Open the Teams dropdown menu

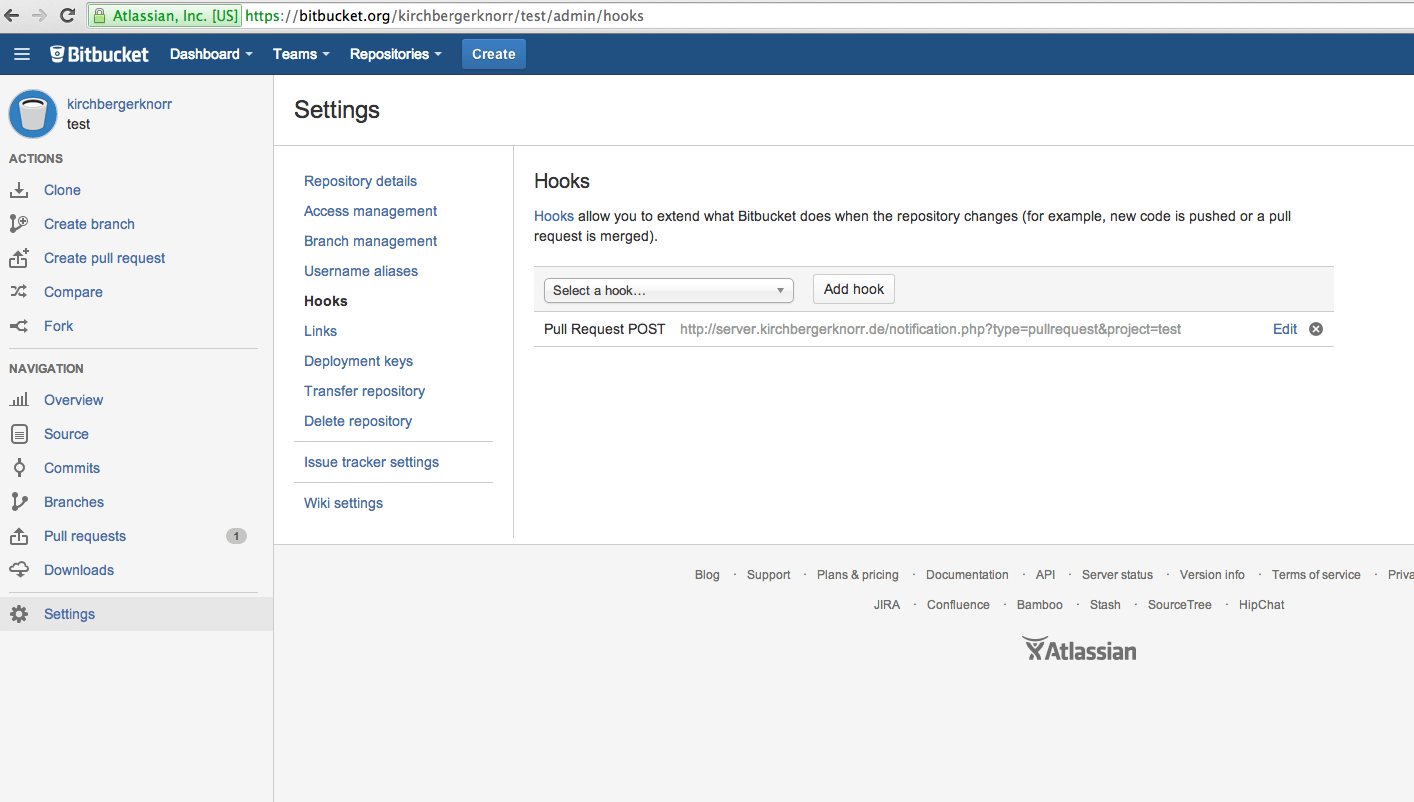pos(301,54)
